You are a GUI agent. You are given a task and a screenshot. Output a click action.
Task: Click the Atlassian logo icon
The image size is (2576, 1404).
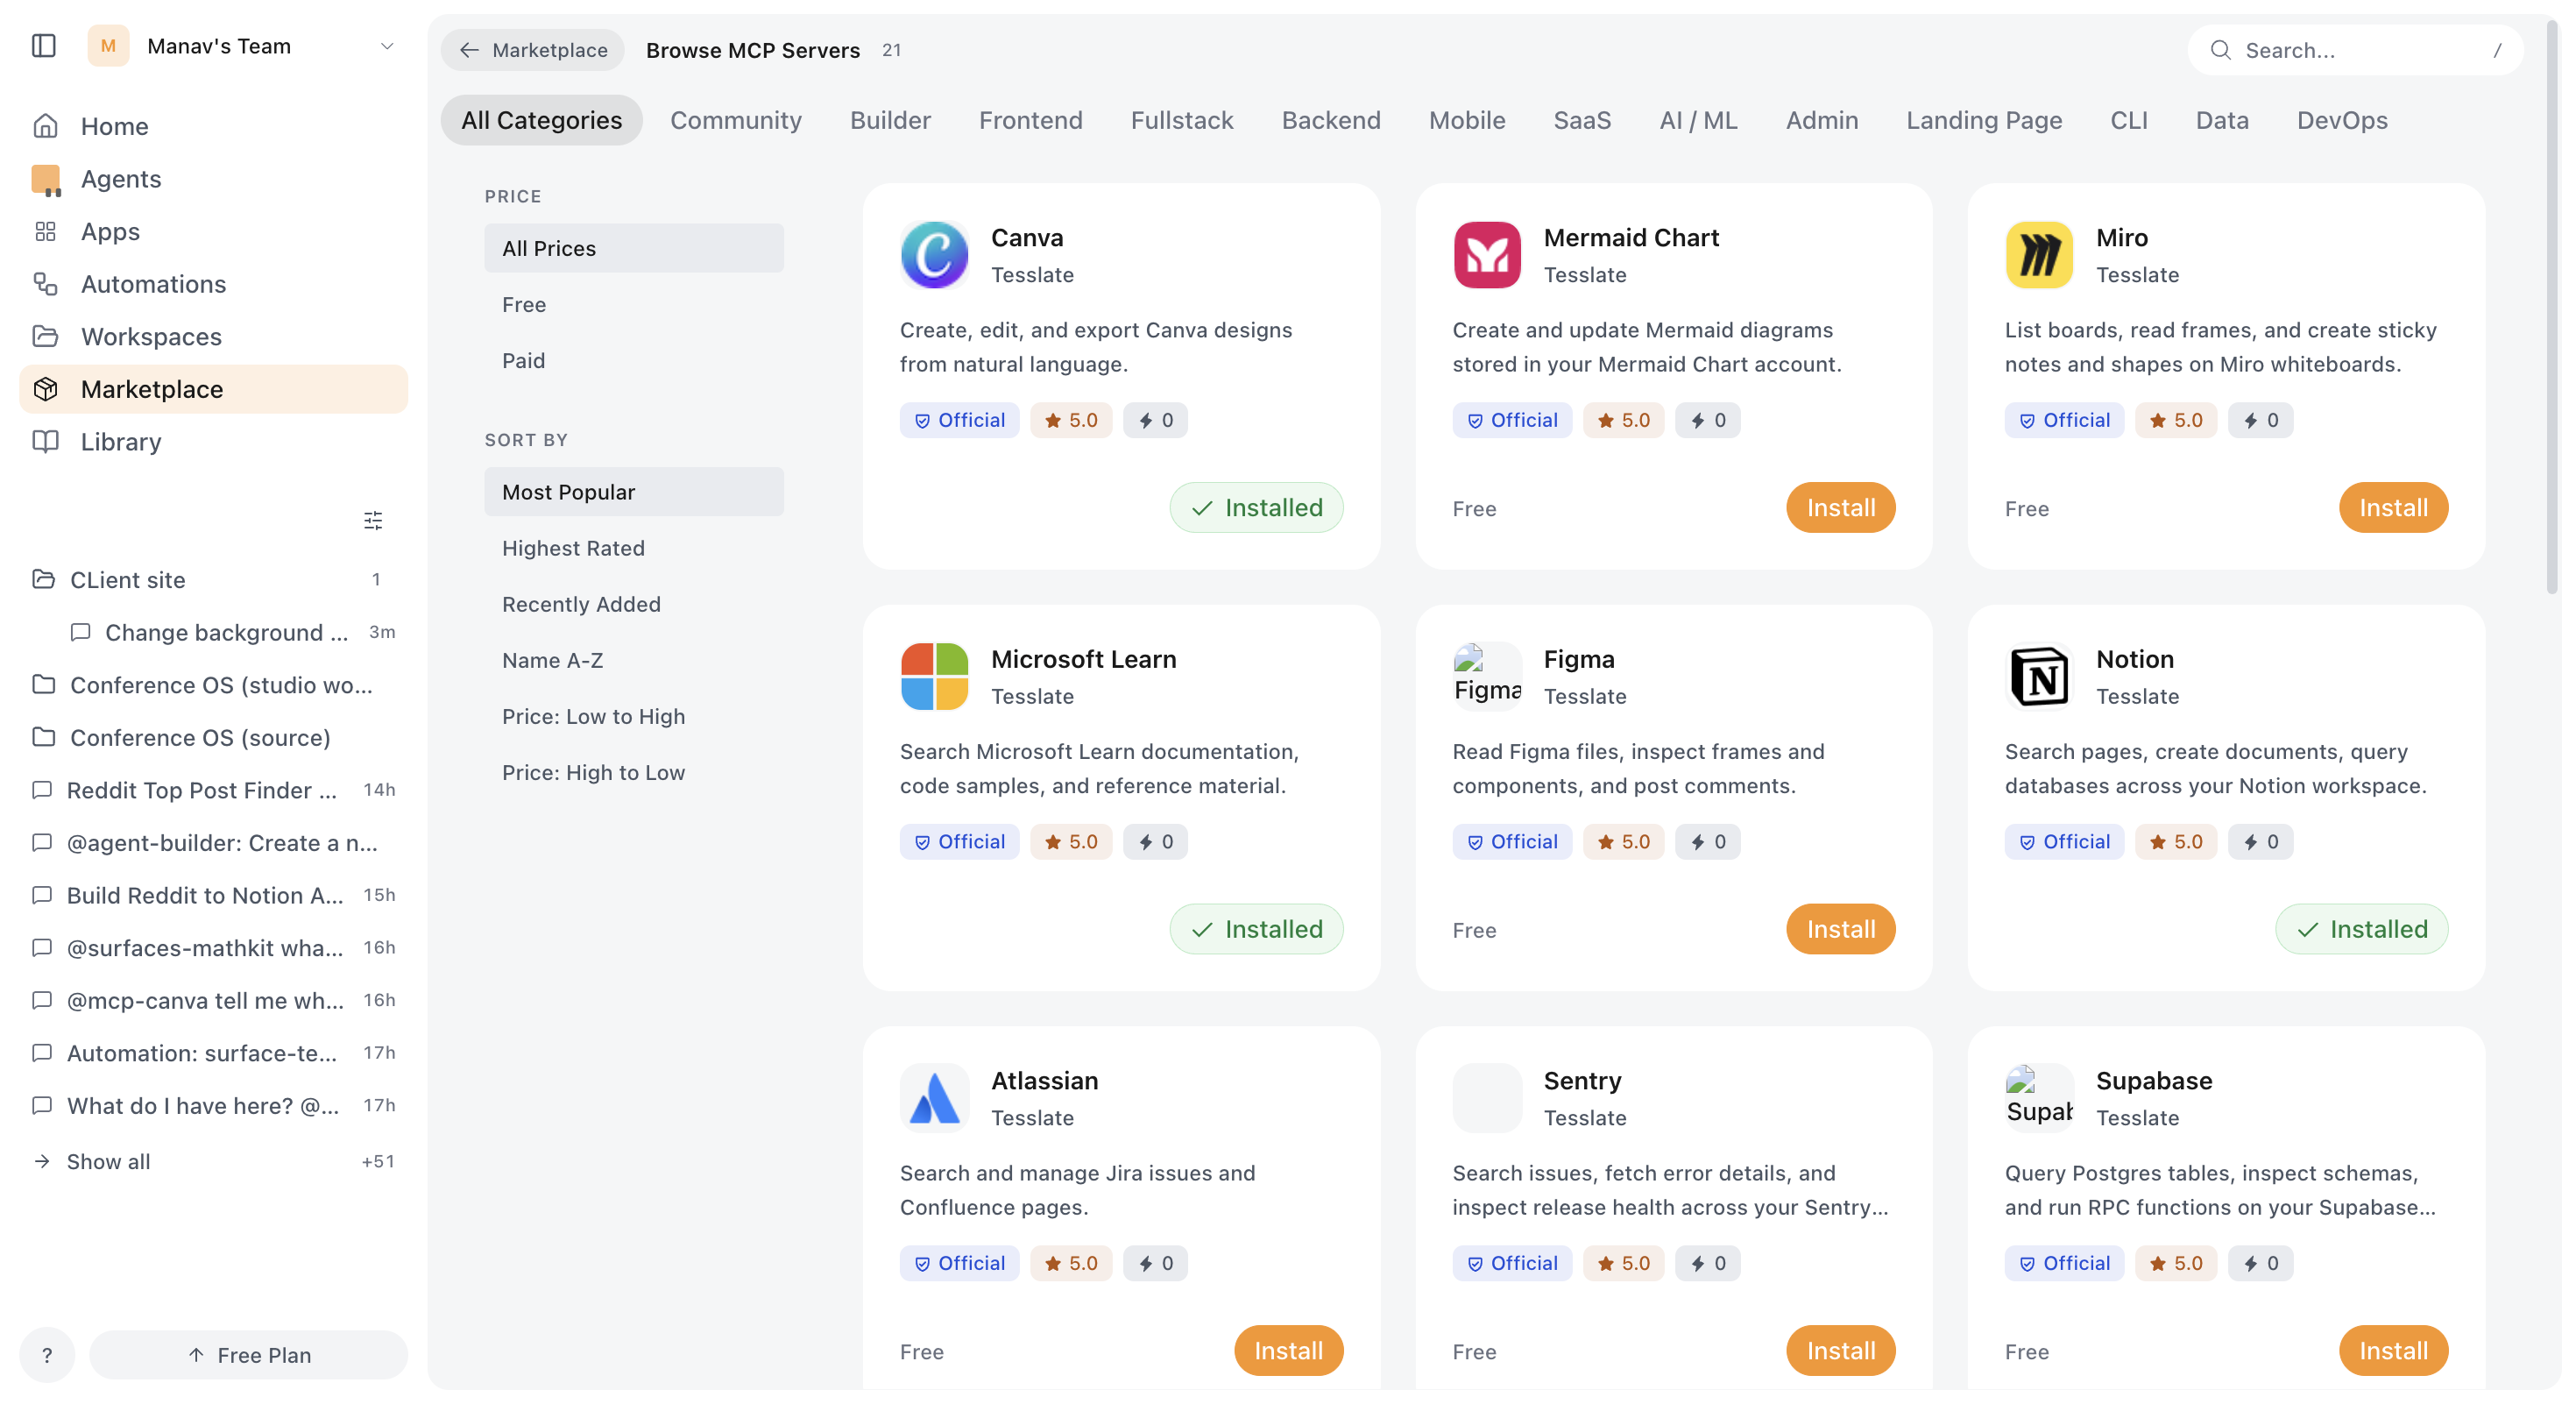934,1098
